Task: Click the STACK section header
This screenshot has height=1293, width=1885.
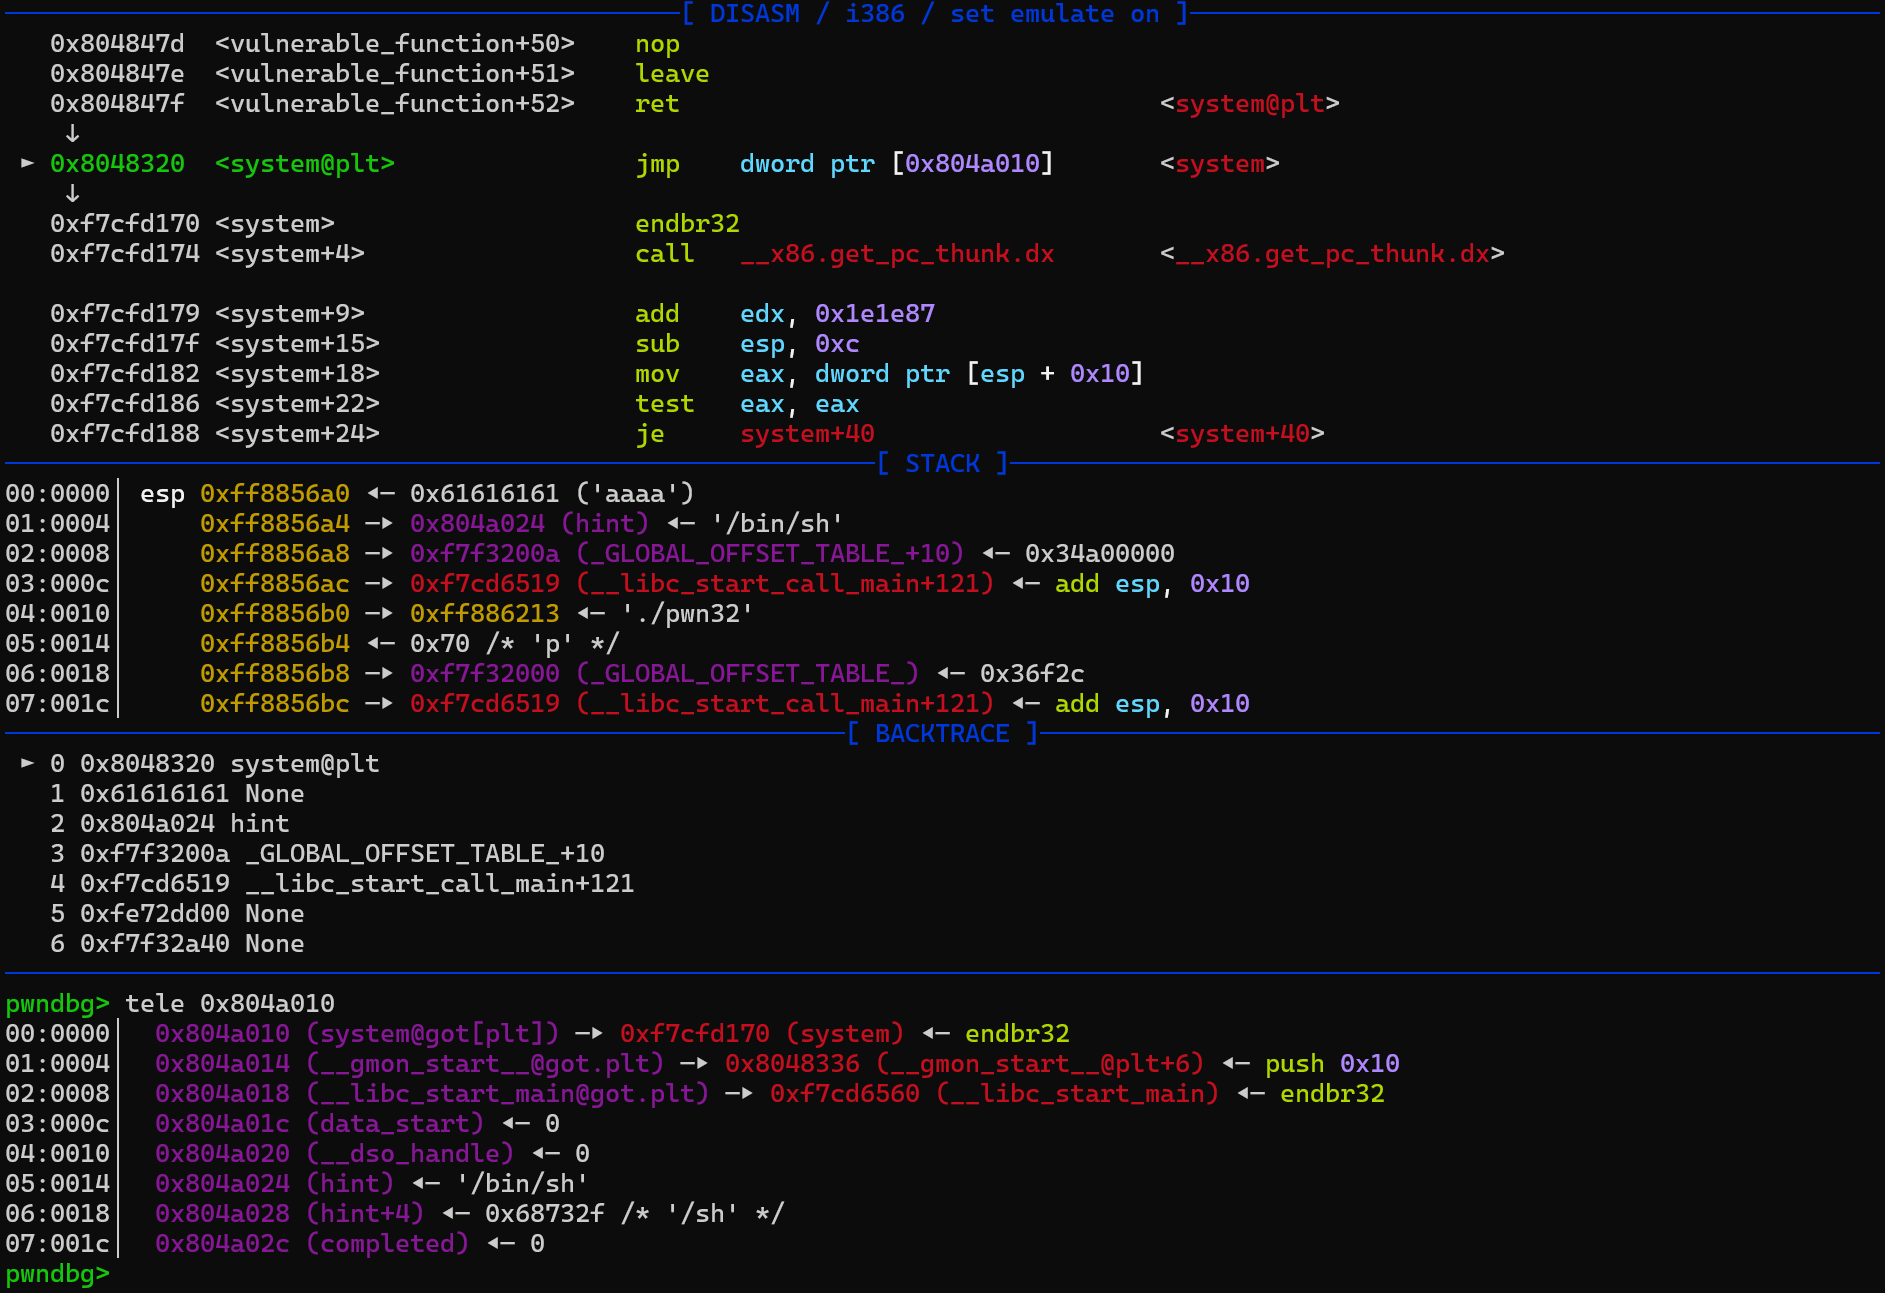Action: tap(942, 464)
